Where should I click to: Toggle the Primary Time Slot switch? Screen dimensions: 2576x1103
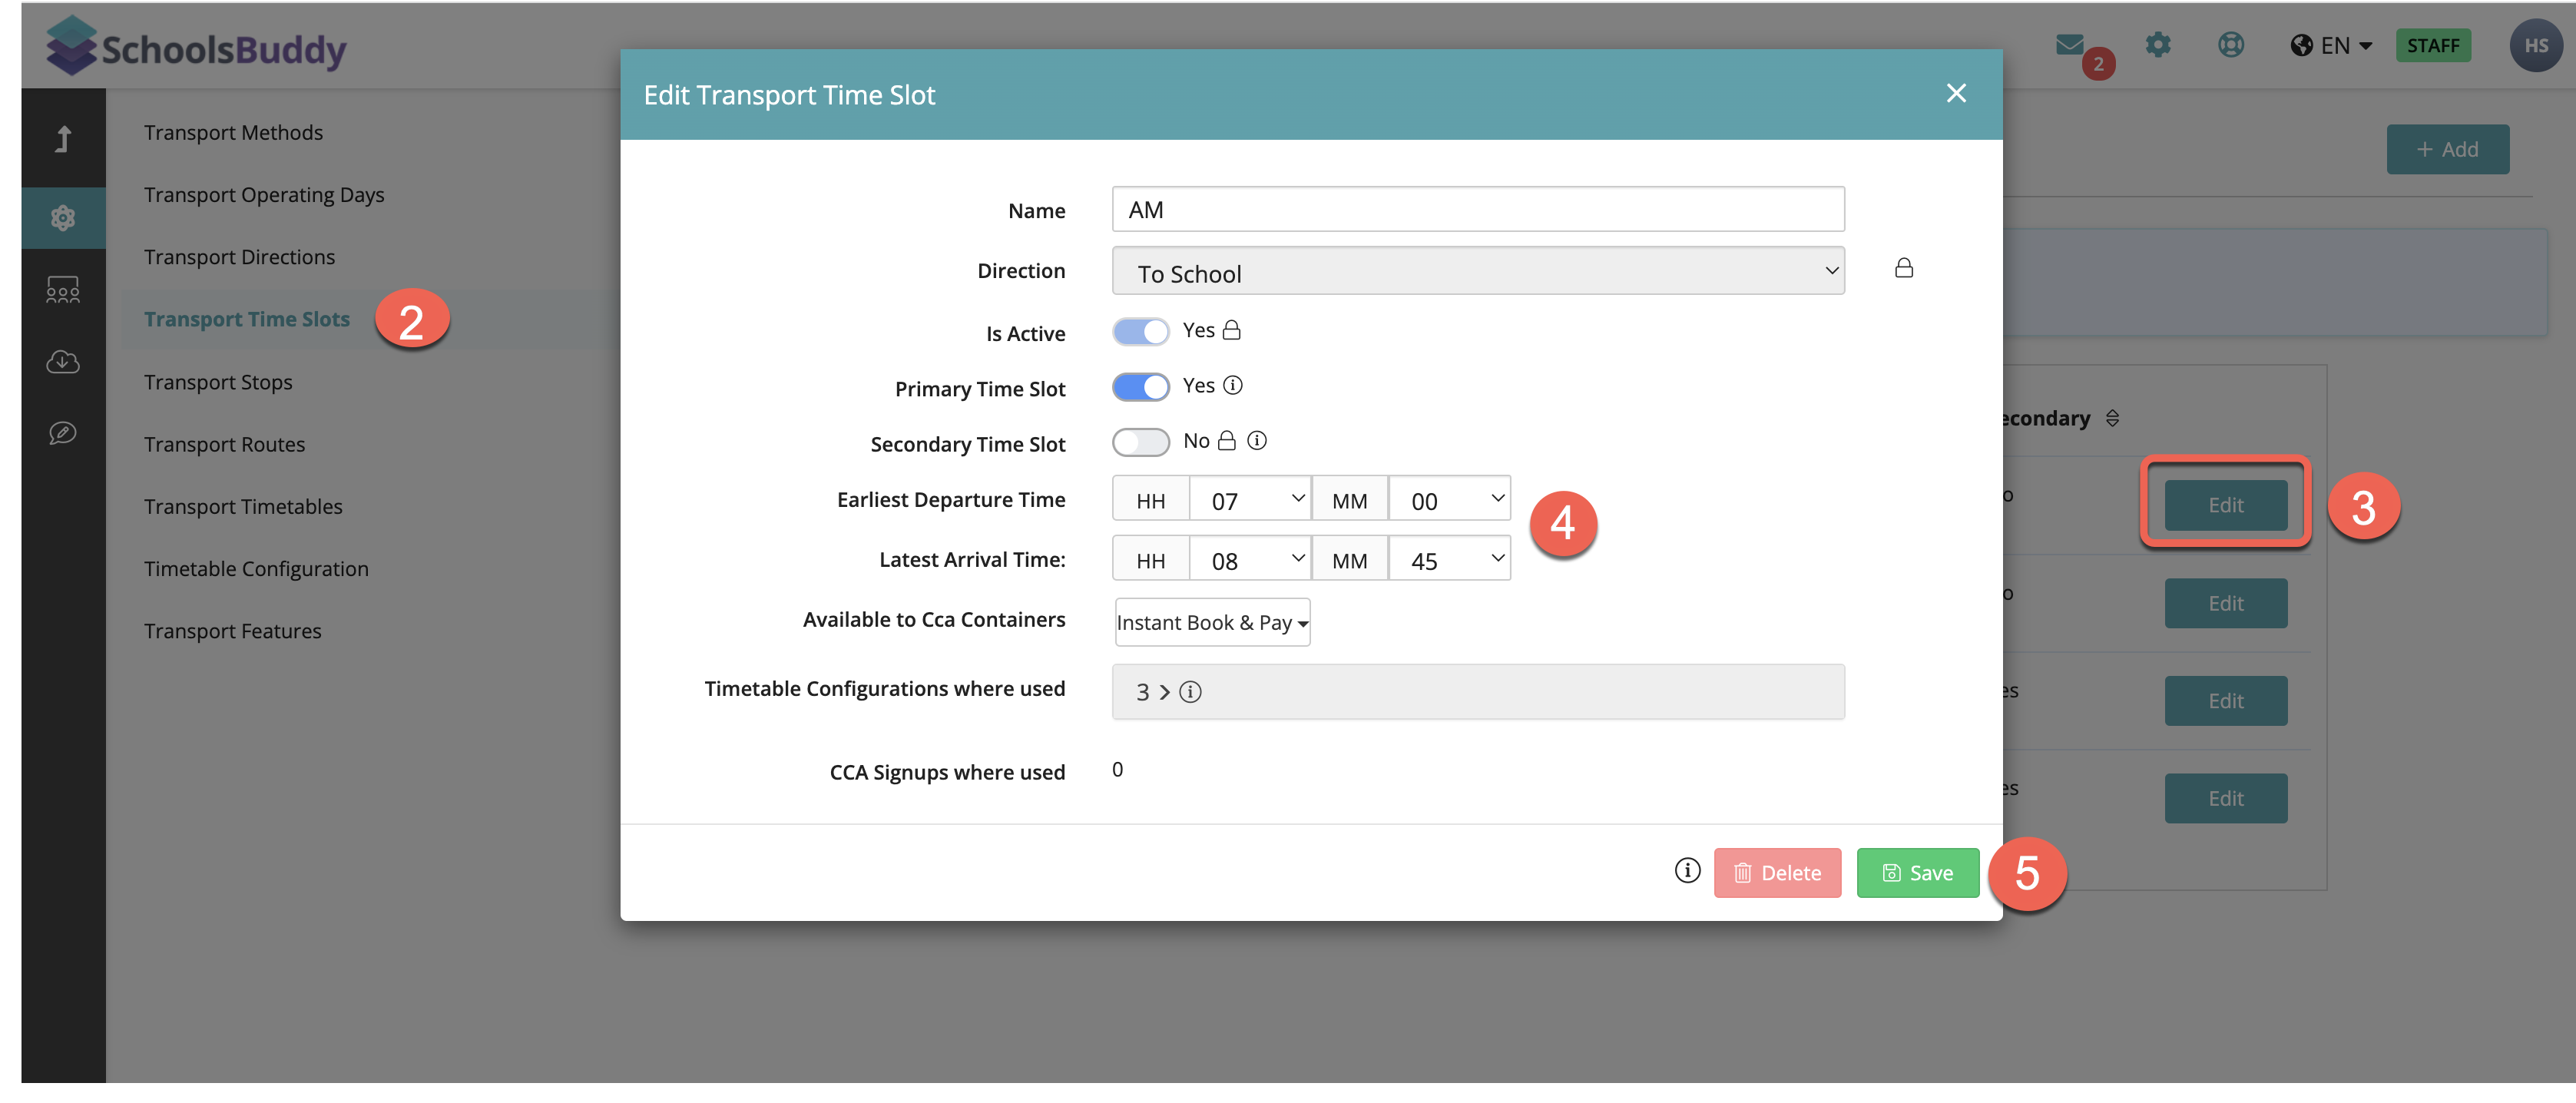click(x=1140, y=387)
